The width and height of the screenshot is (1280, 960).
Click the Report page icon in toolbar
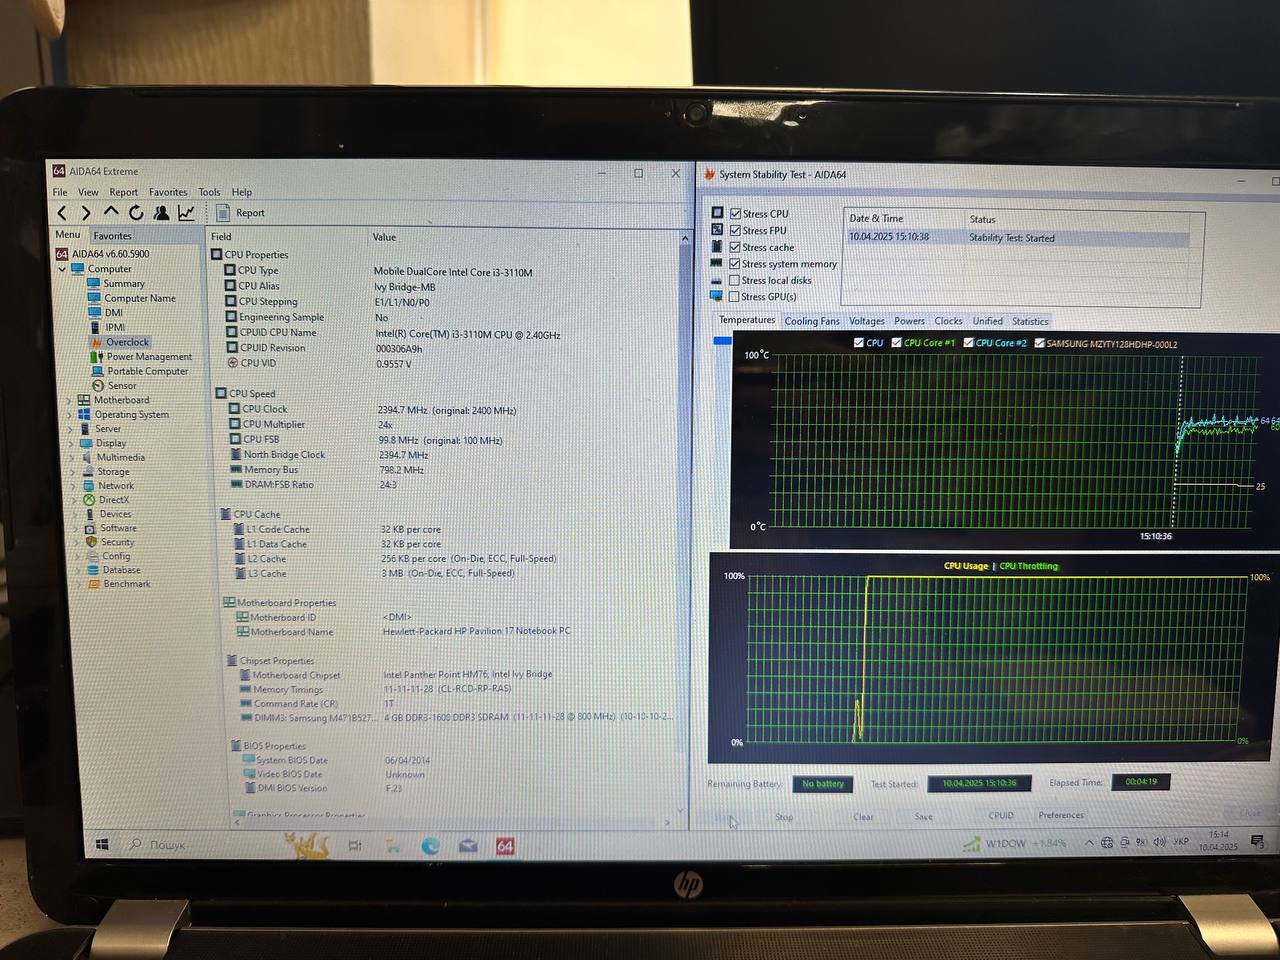click(x=223, y=213)
